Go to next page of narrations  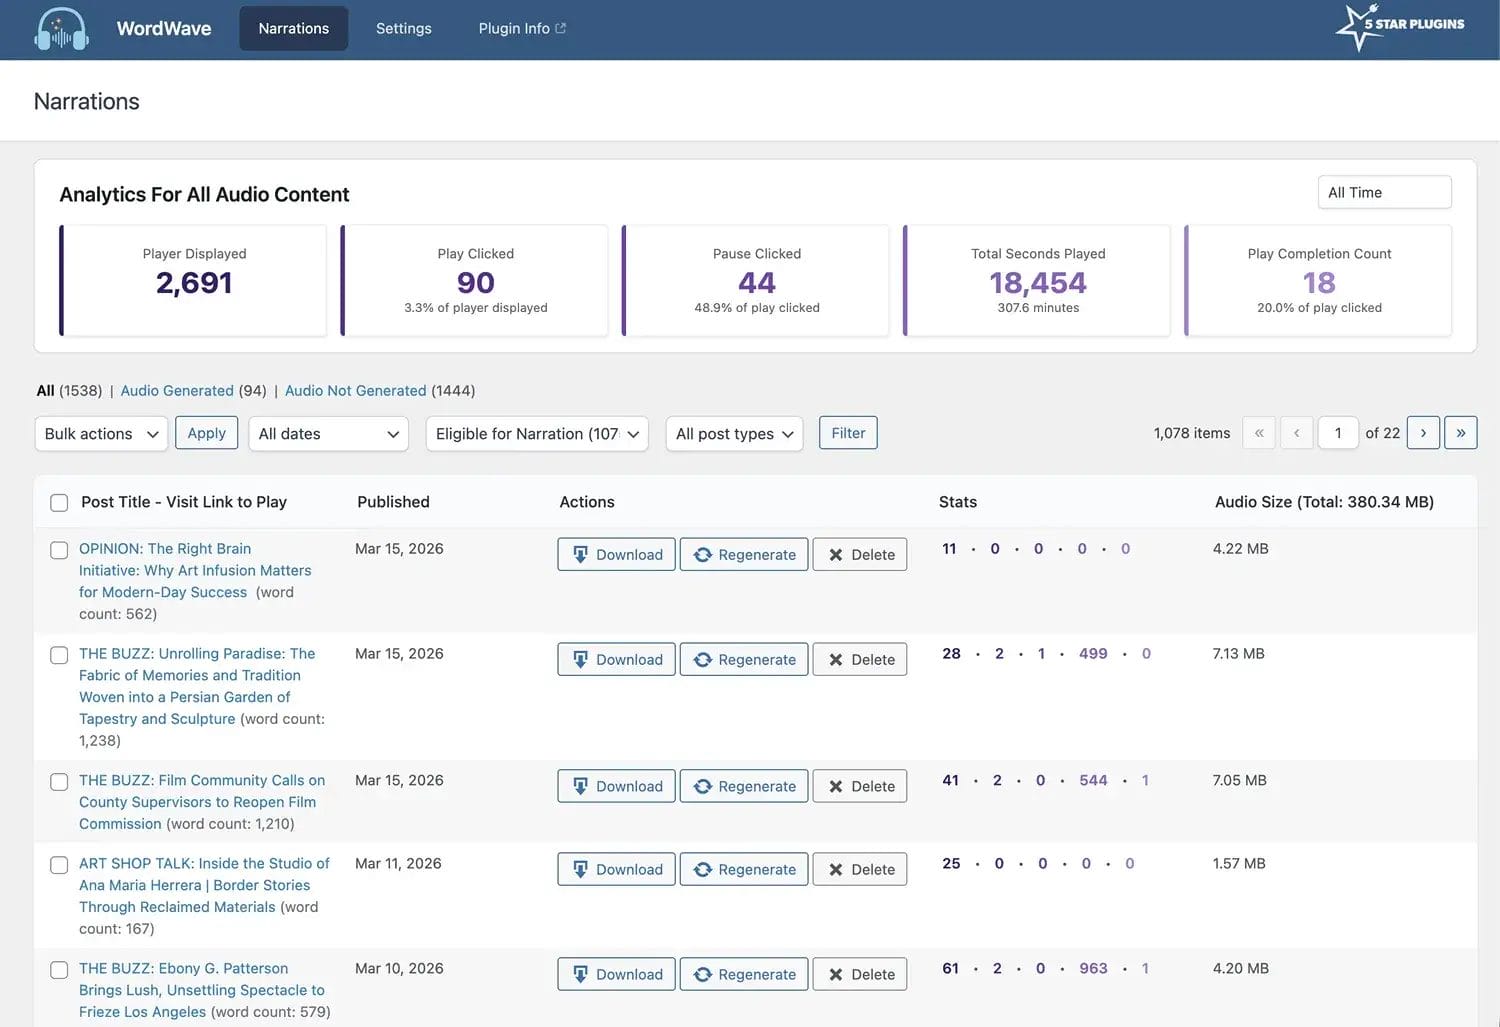1423,433
